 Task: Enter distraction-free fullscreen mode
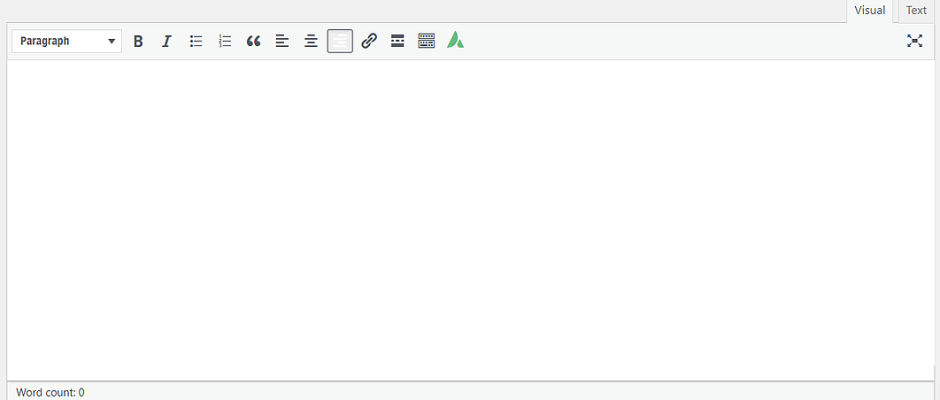pyautogui.click(x=914, y=41)
